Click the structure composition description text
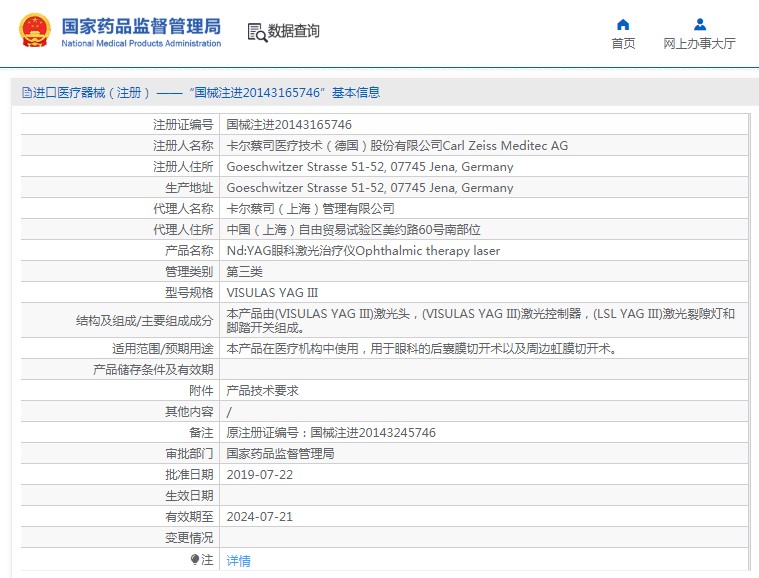The image size is (759, 578). [x=481, y=320]
